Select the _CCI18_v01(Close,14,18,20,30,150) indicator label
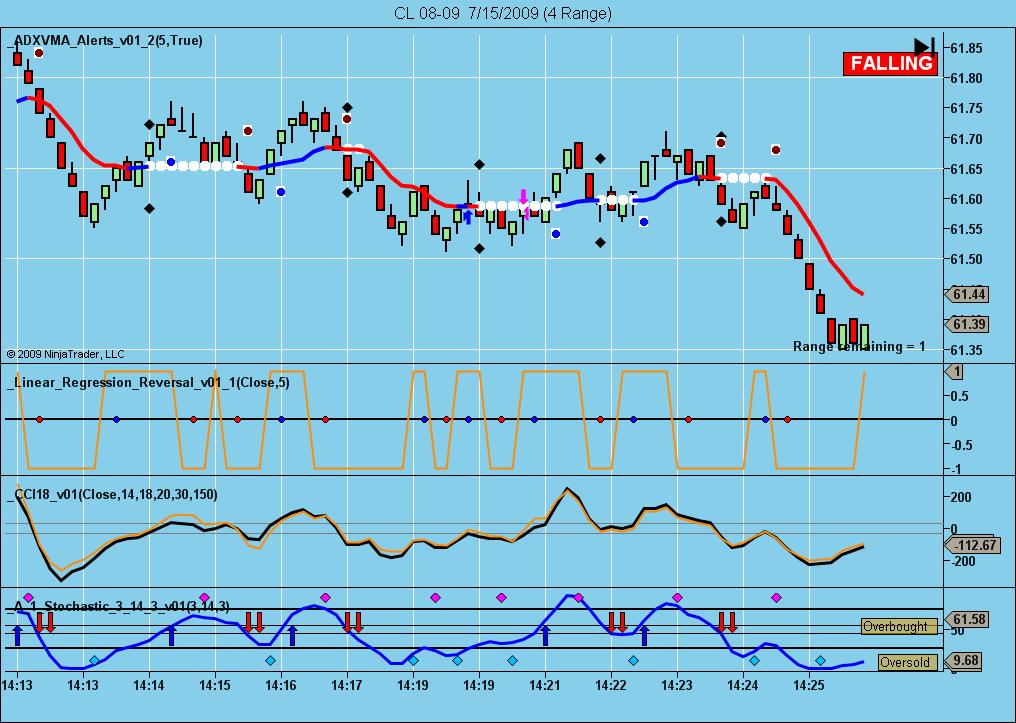Image resolution: width=1016 pixels, height=723 pixels. [114, 494]
